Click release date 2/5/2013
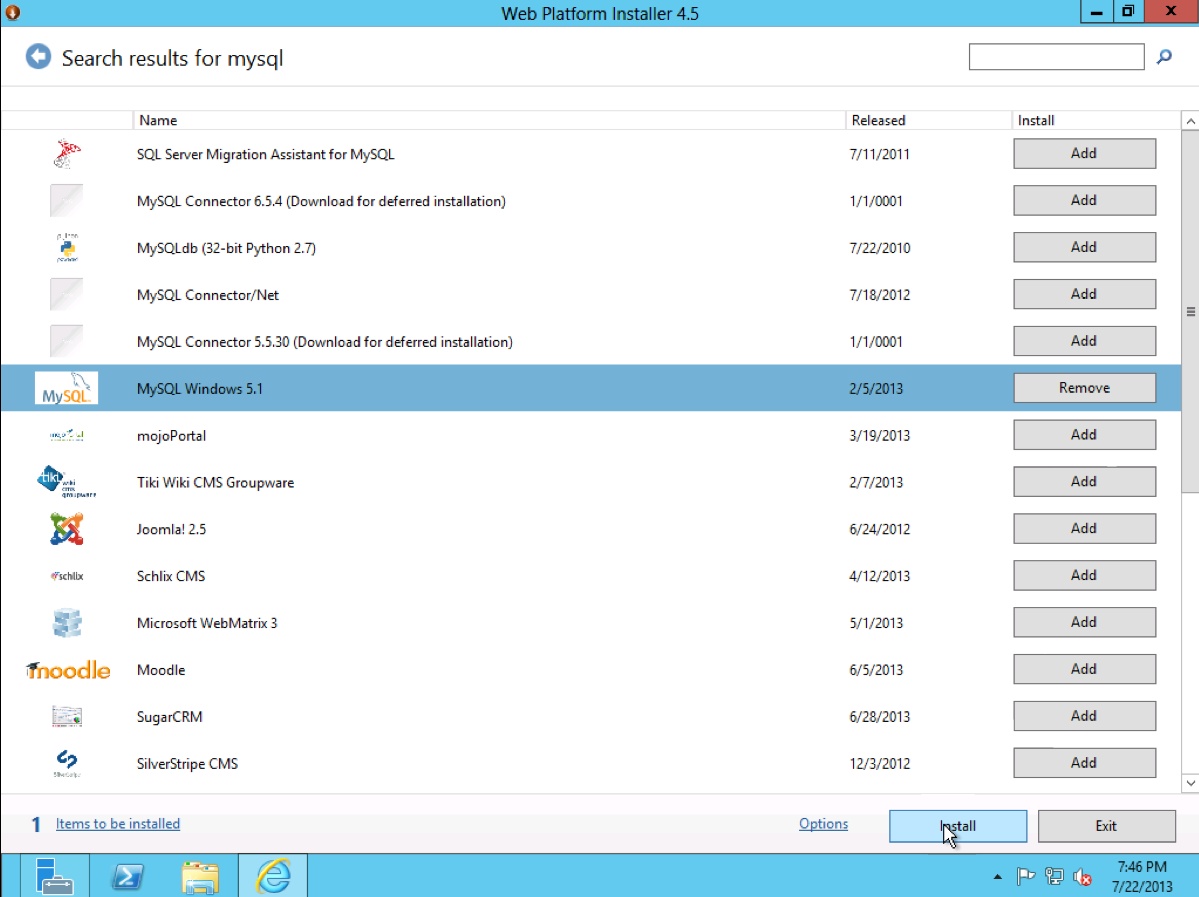Image resolution: width=1199 pixels, height=897 pixels. pyautogui.click(x=876, y=388)
